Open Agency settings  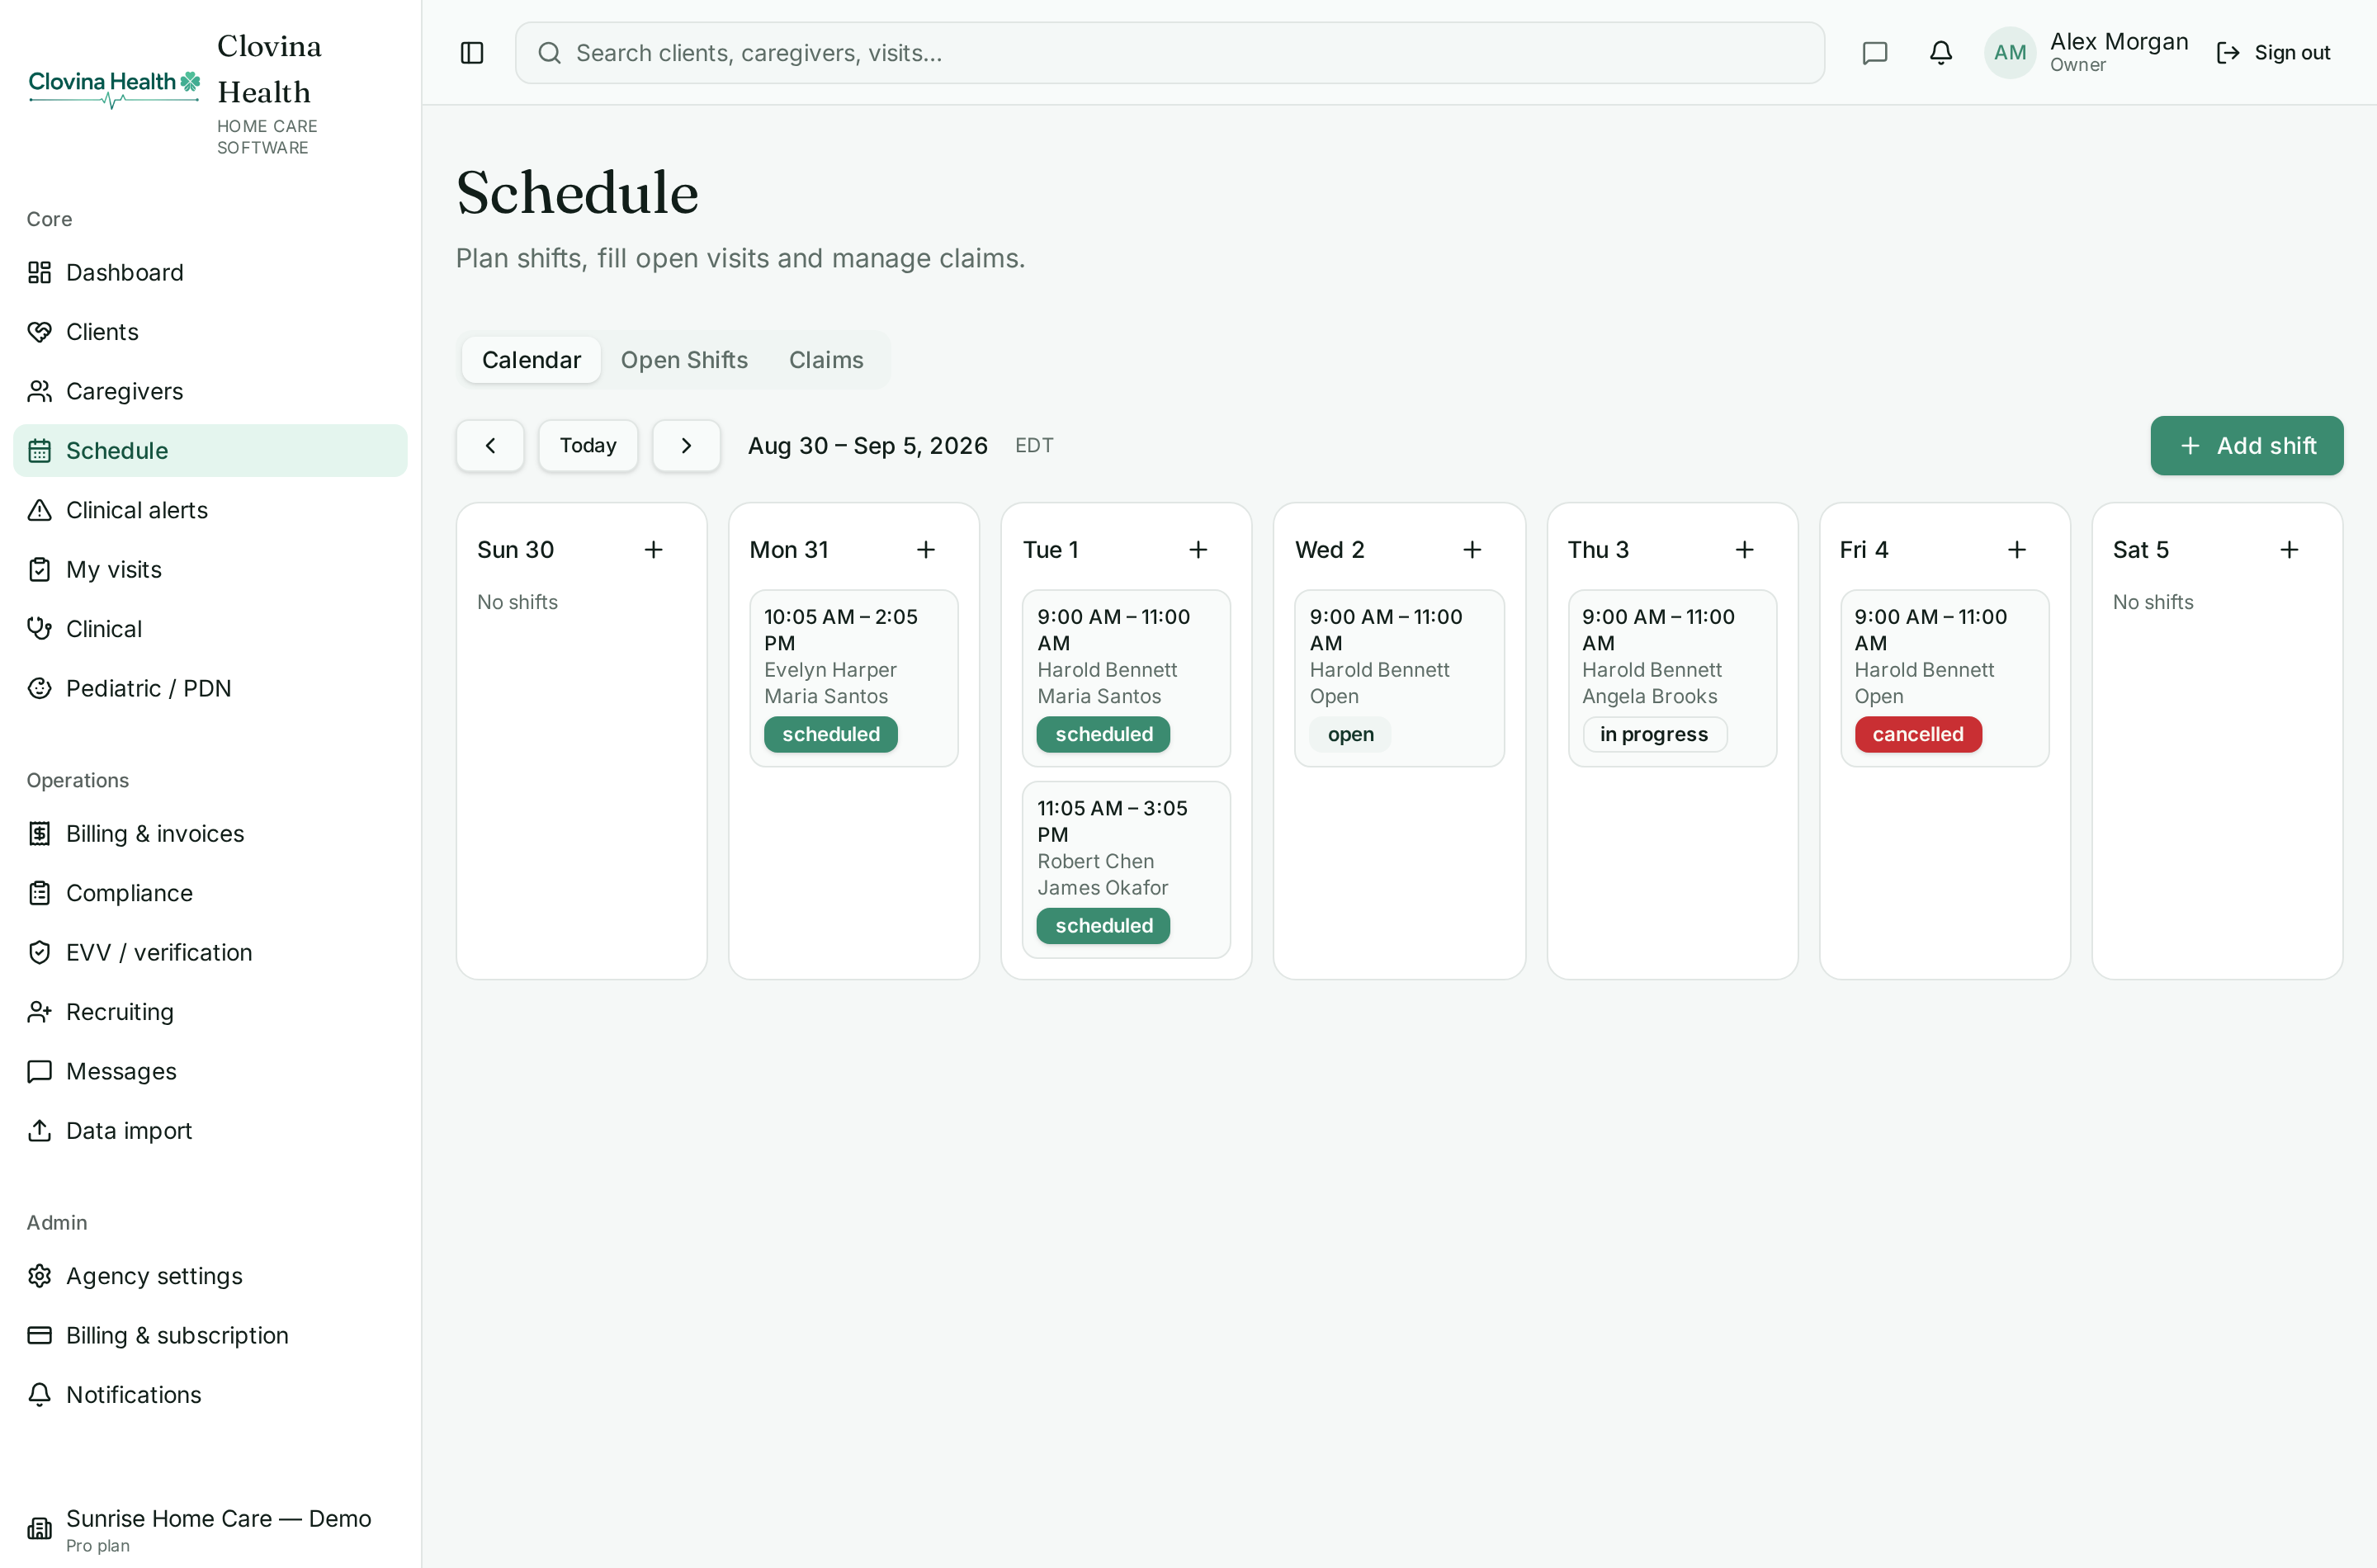click(210, 1276)
